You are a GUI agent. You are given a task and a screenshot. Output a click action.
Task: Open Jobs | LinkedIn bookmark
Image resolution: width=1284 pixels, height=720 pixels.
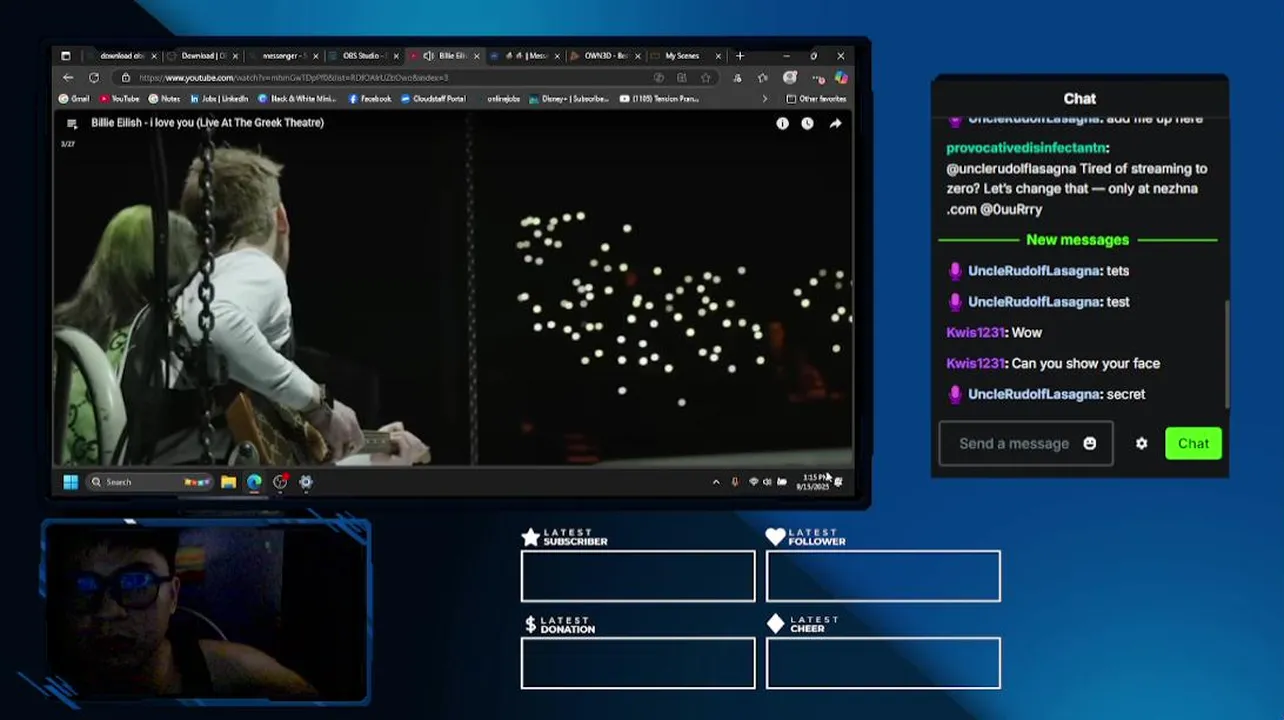[218, 99]
